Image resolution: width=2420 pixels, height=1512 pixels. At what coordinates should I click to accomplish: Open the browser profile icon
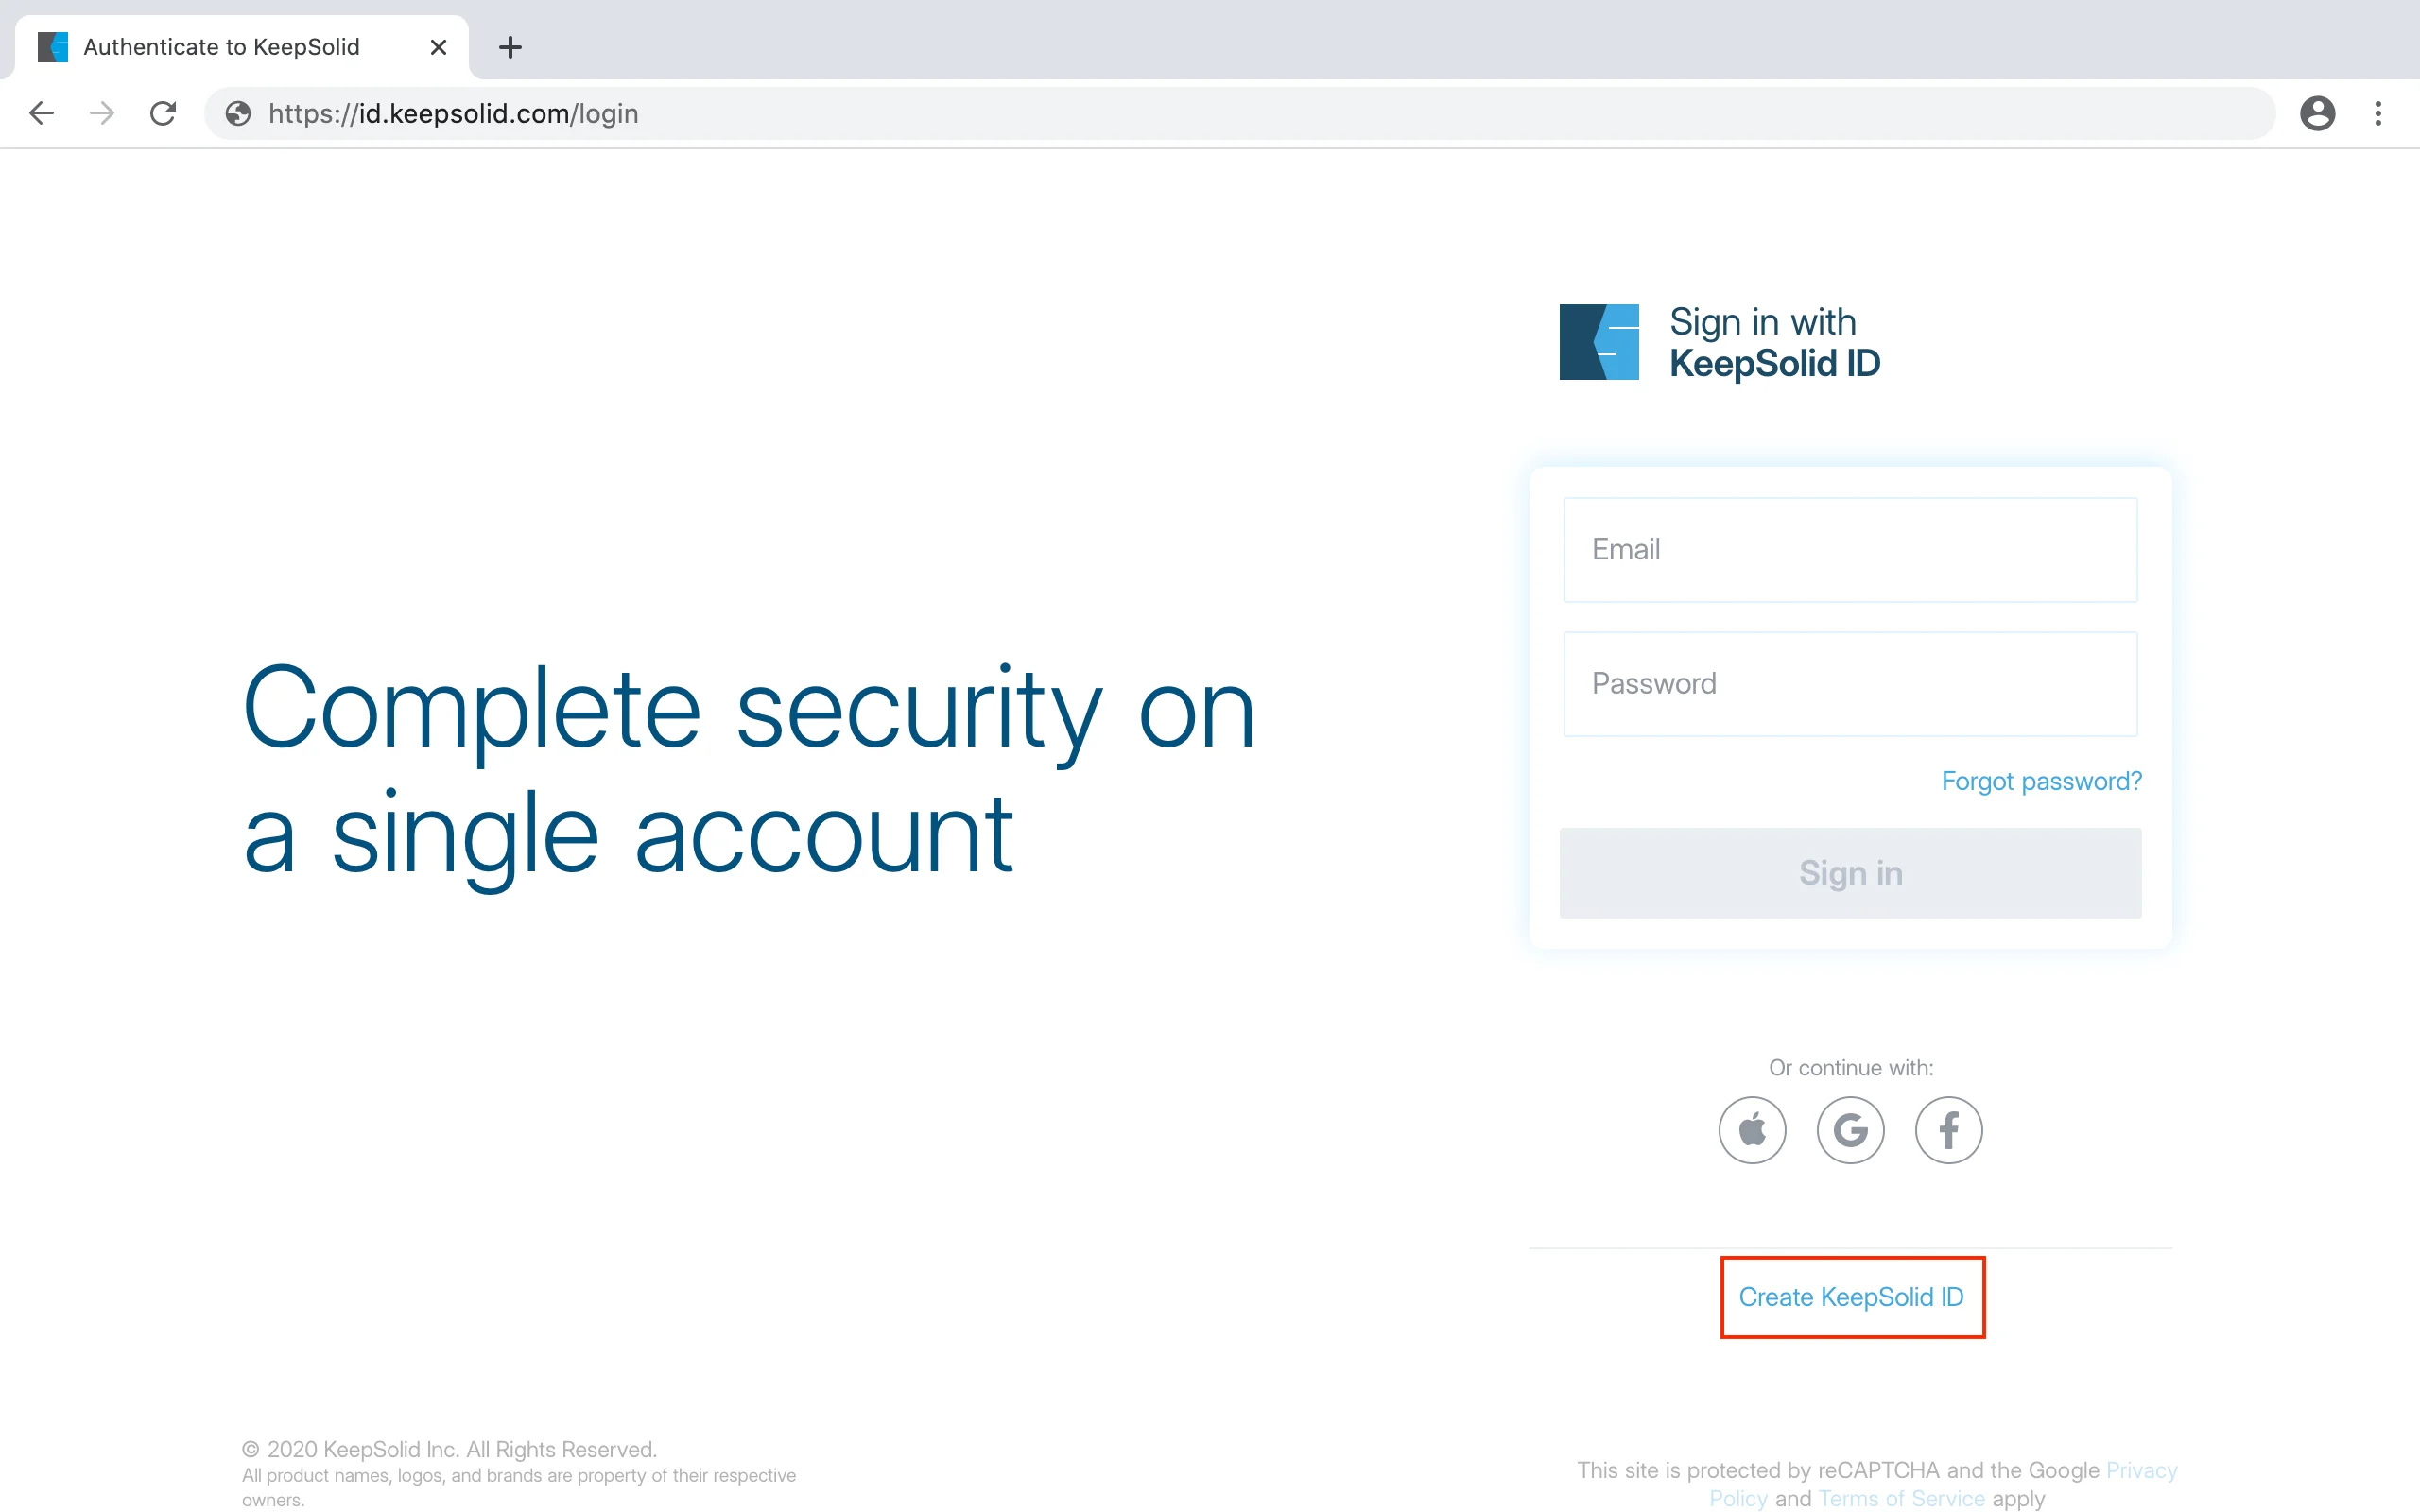[2317, 113]
